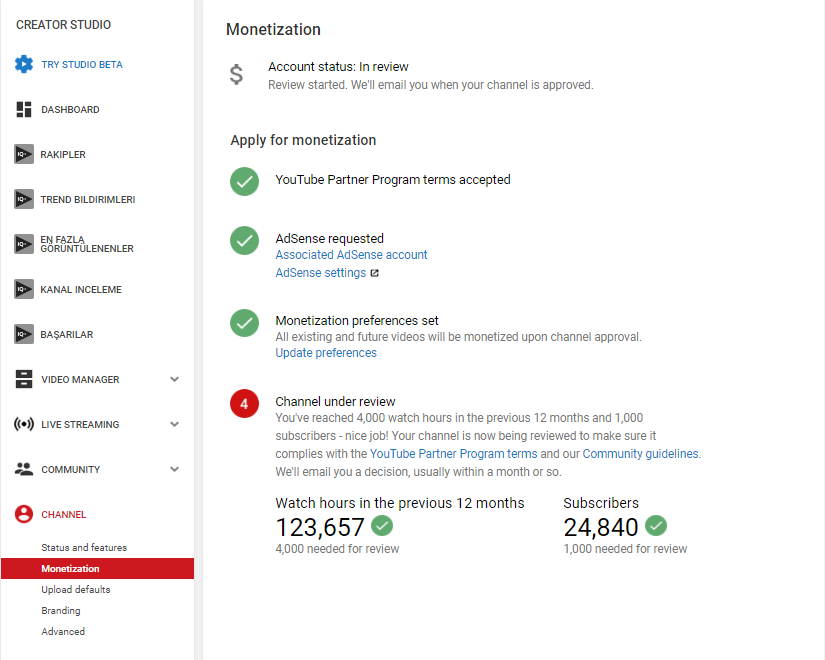Click the Live Streaming broadcast icon

24,424
